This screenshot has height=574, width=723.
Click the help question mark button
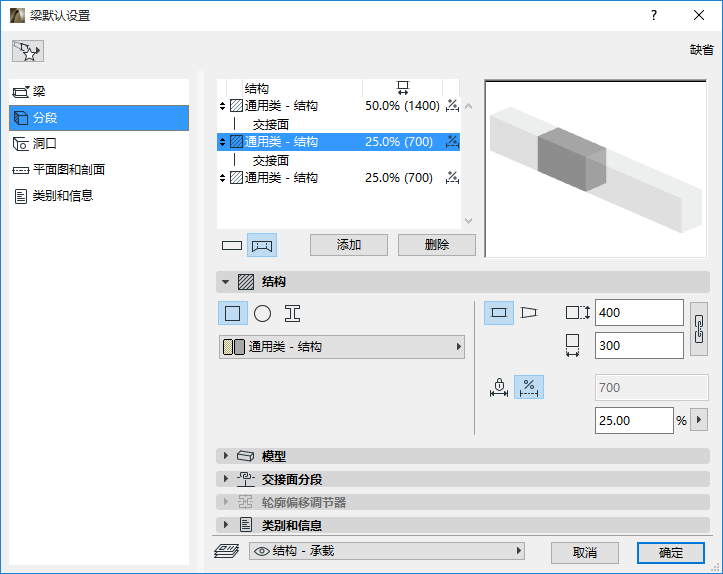[x=654, y=15]
